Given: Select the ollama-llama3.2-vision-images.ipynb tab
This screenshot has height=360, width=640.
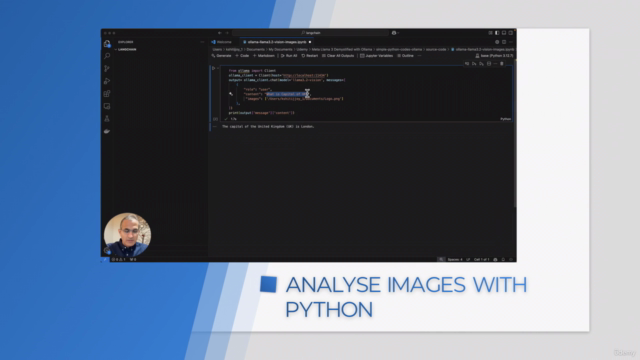Looking at the screenshot, I should (277, 42).
